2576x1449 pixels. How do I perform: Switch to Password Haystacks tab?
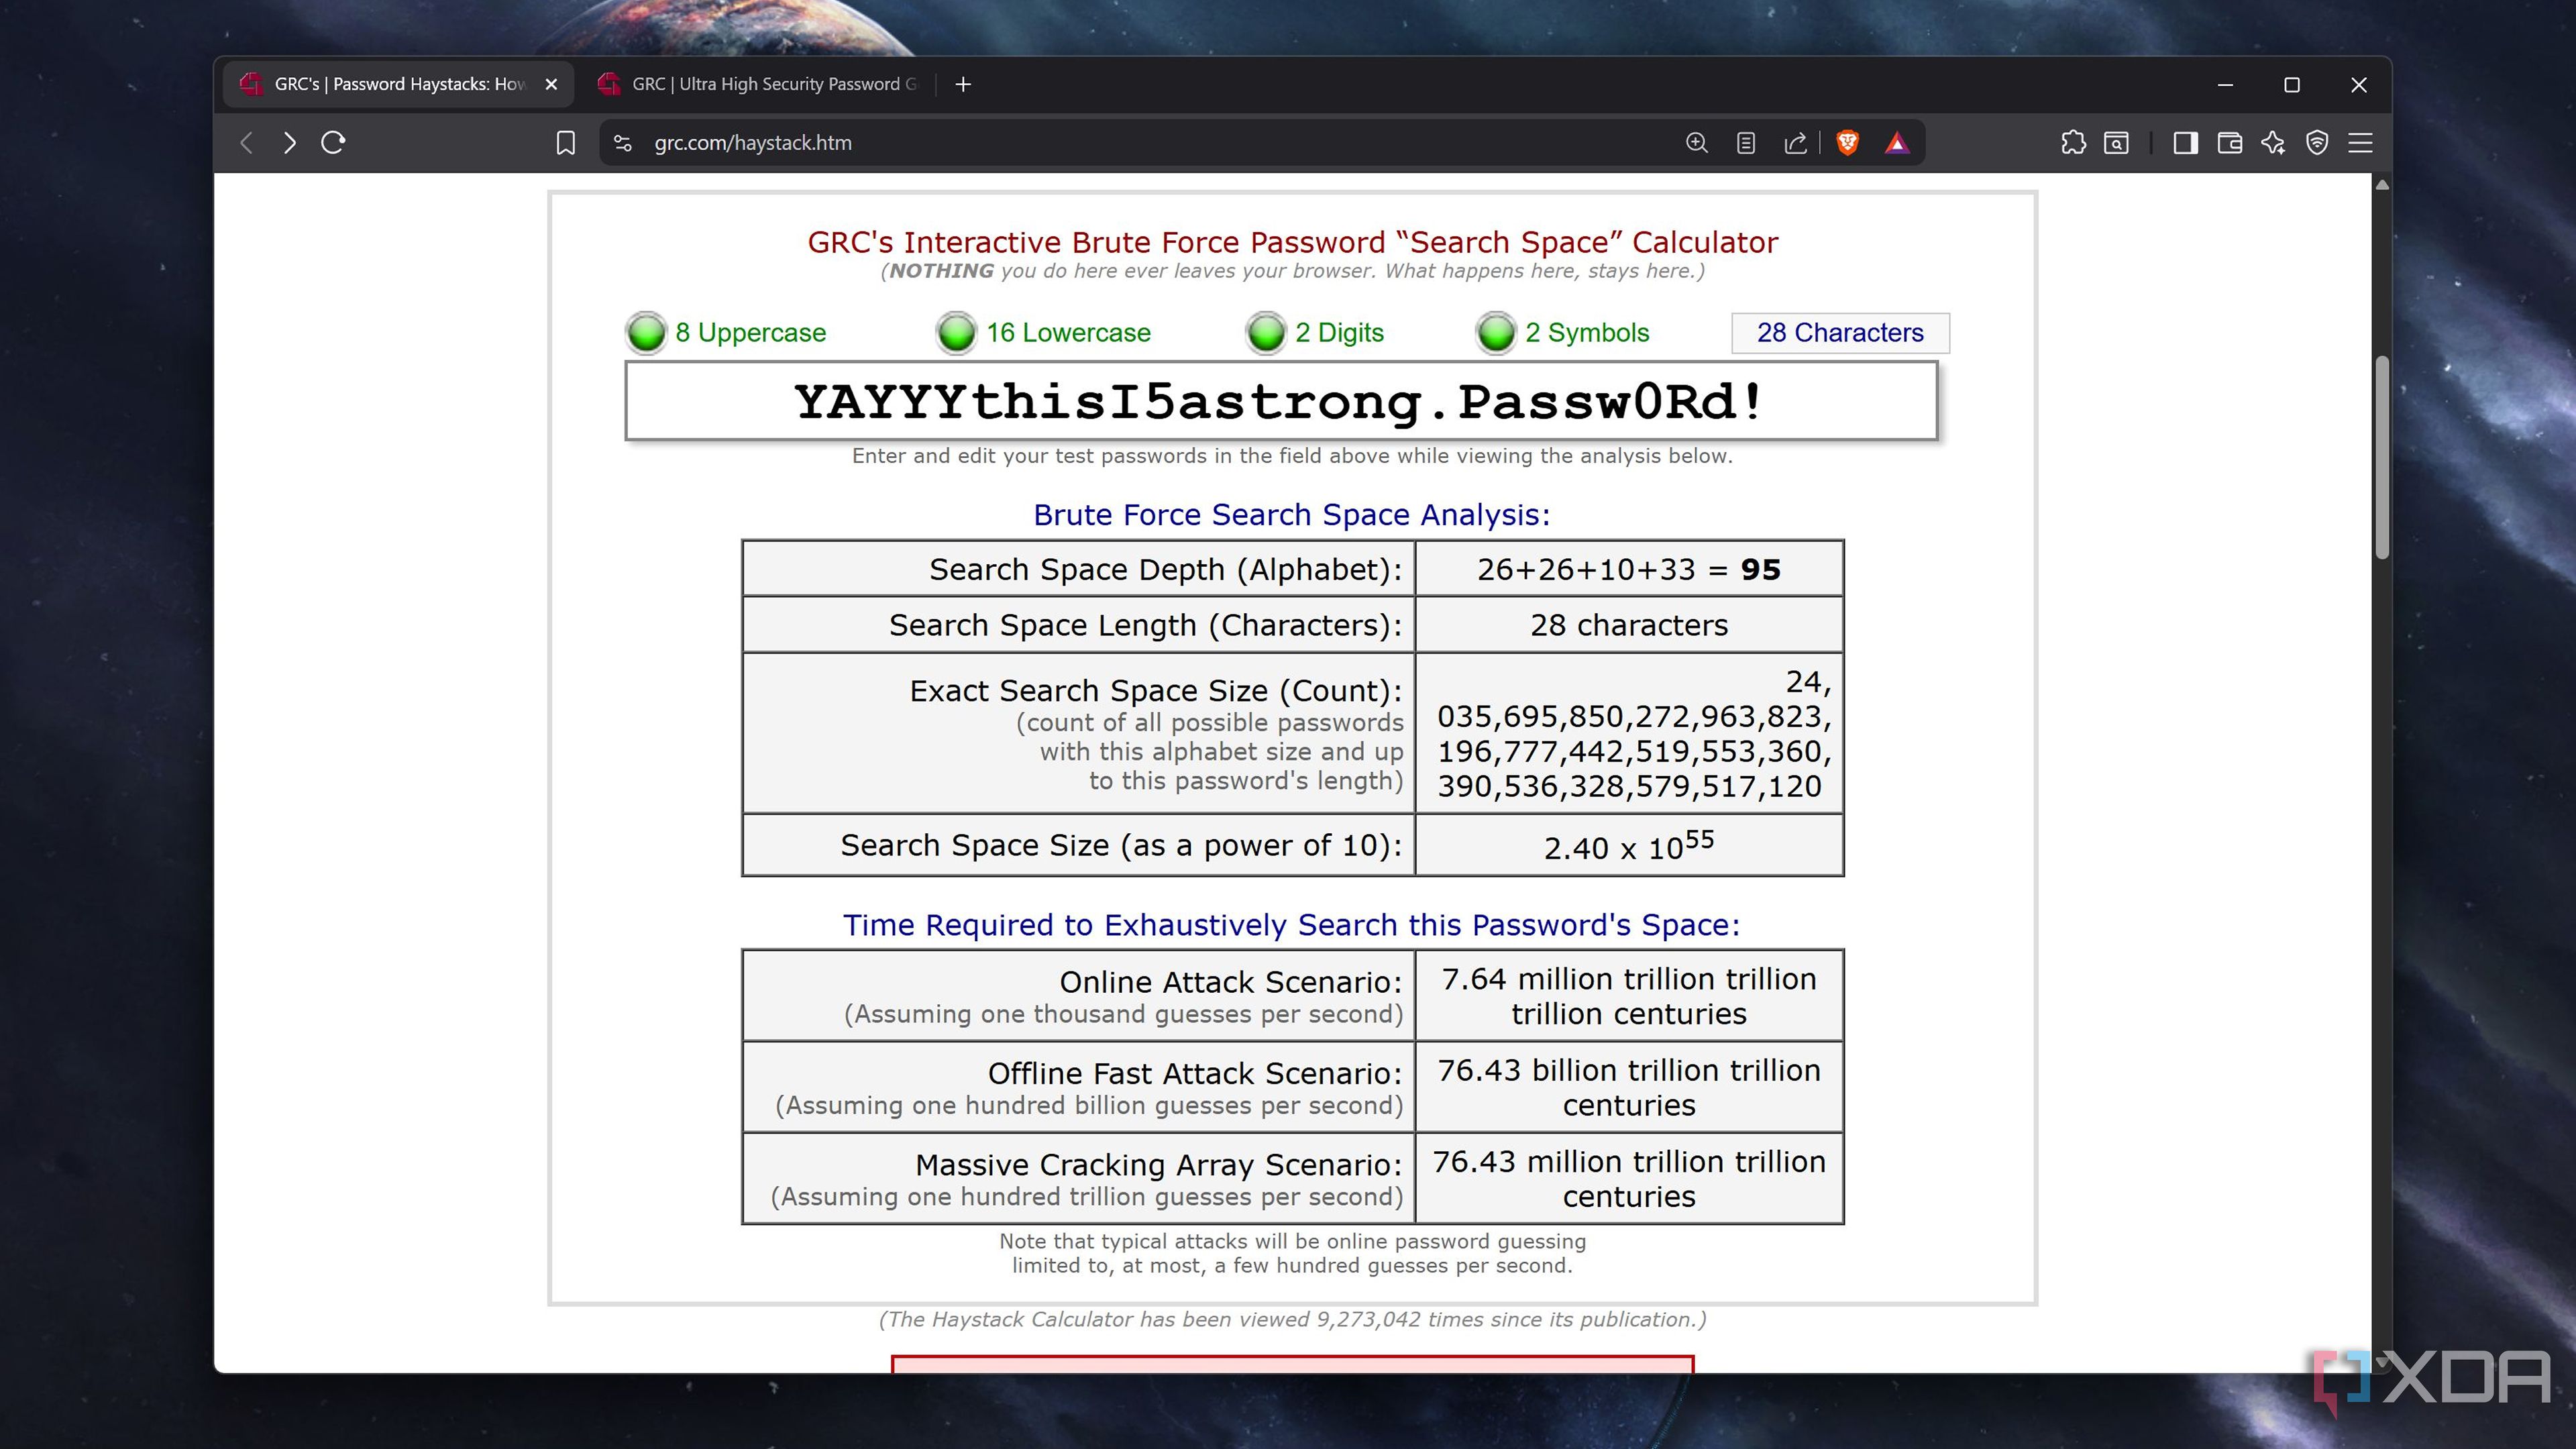(399, 84)
